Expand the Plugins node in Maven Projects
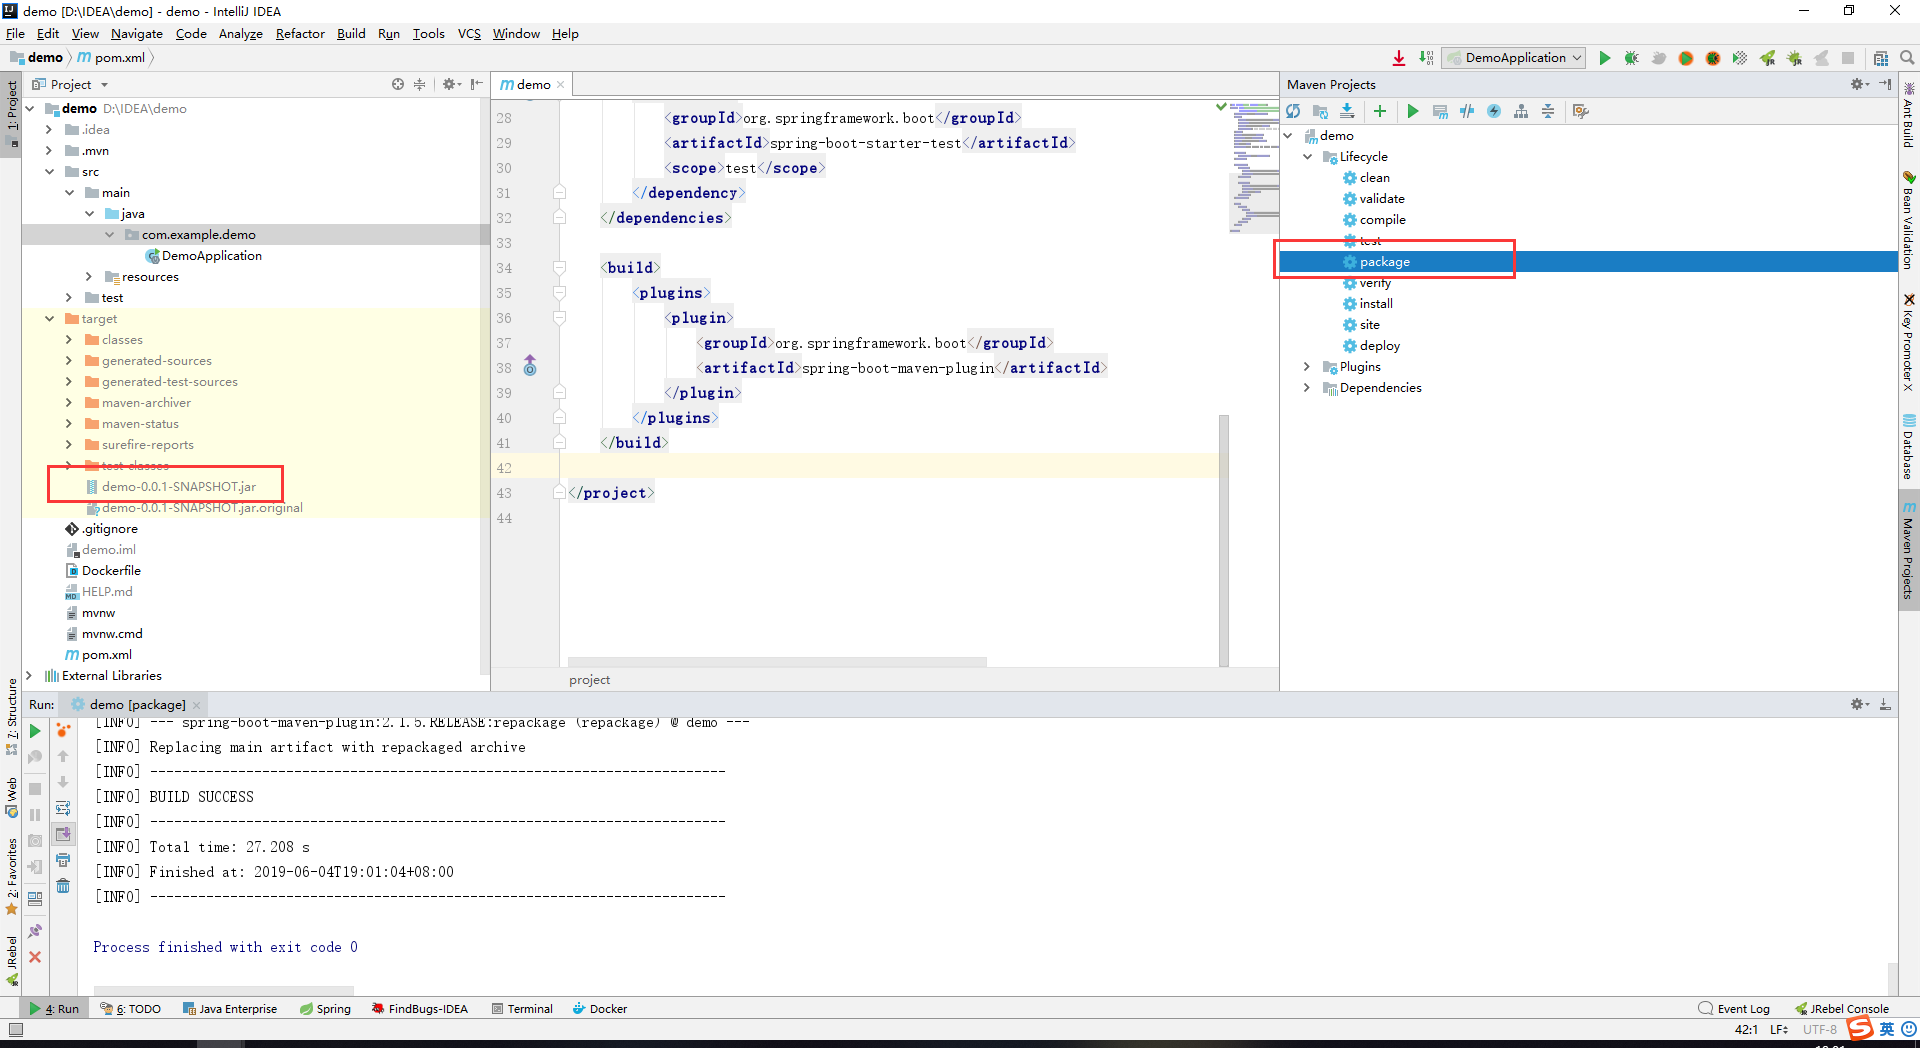Screen dimensions: 1920x1048 tap(1307, 367)
